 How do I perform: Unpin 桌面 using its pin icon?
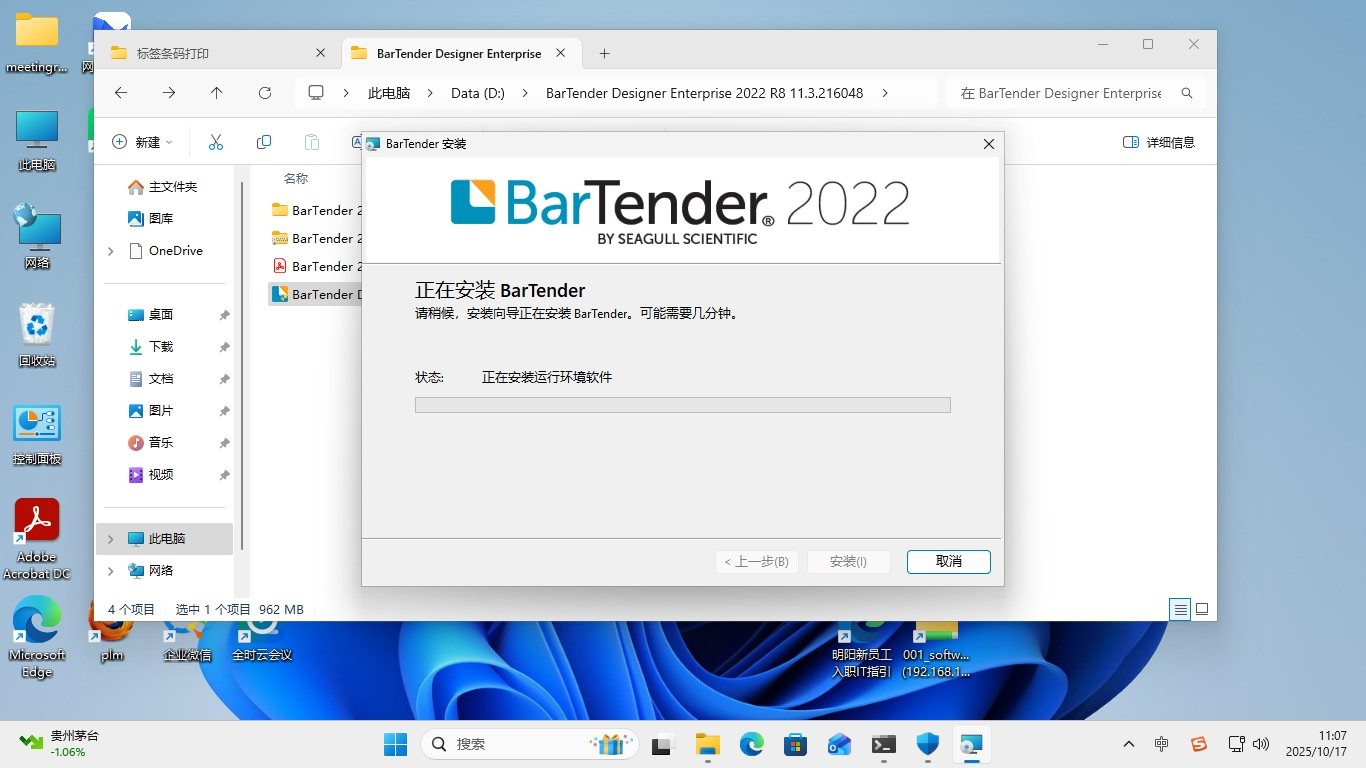tap(224, 315)
